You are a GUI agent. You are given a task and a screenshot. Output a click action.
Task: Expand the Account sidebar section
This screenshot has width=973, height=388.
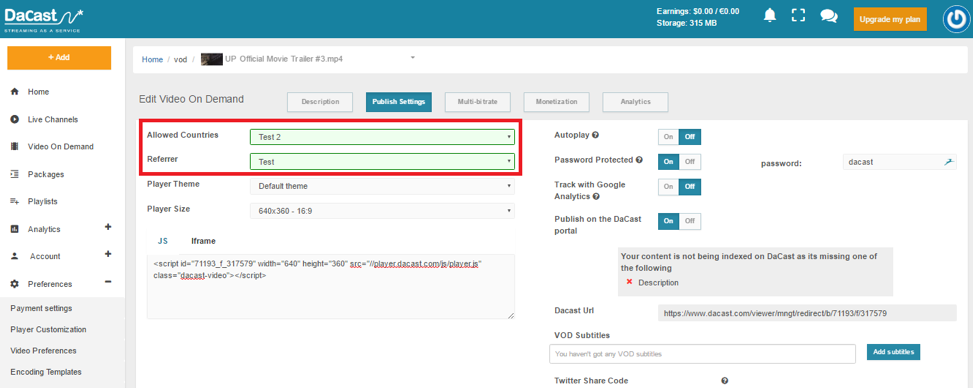(x=108, y=254)
